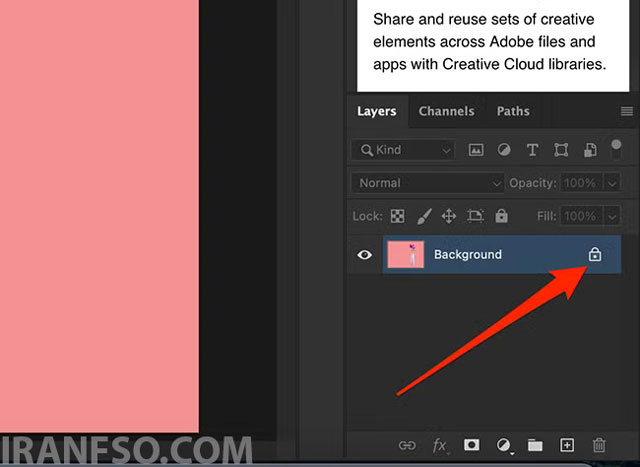Click the Fill percentage field
The width and height of the screenshot is (640, 467).
click(x=581, y=216)
